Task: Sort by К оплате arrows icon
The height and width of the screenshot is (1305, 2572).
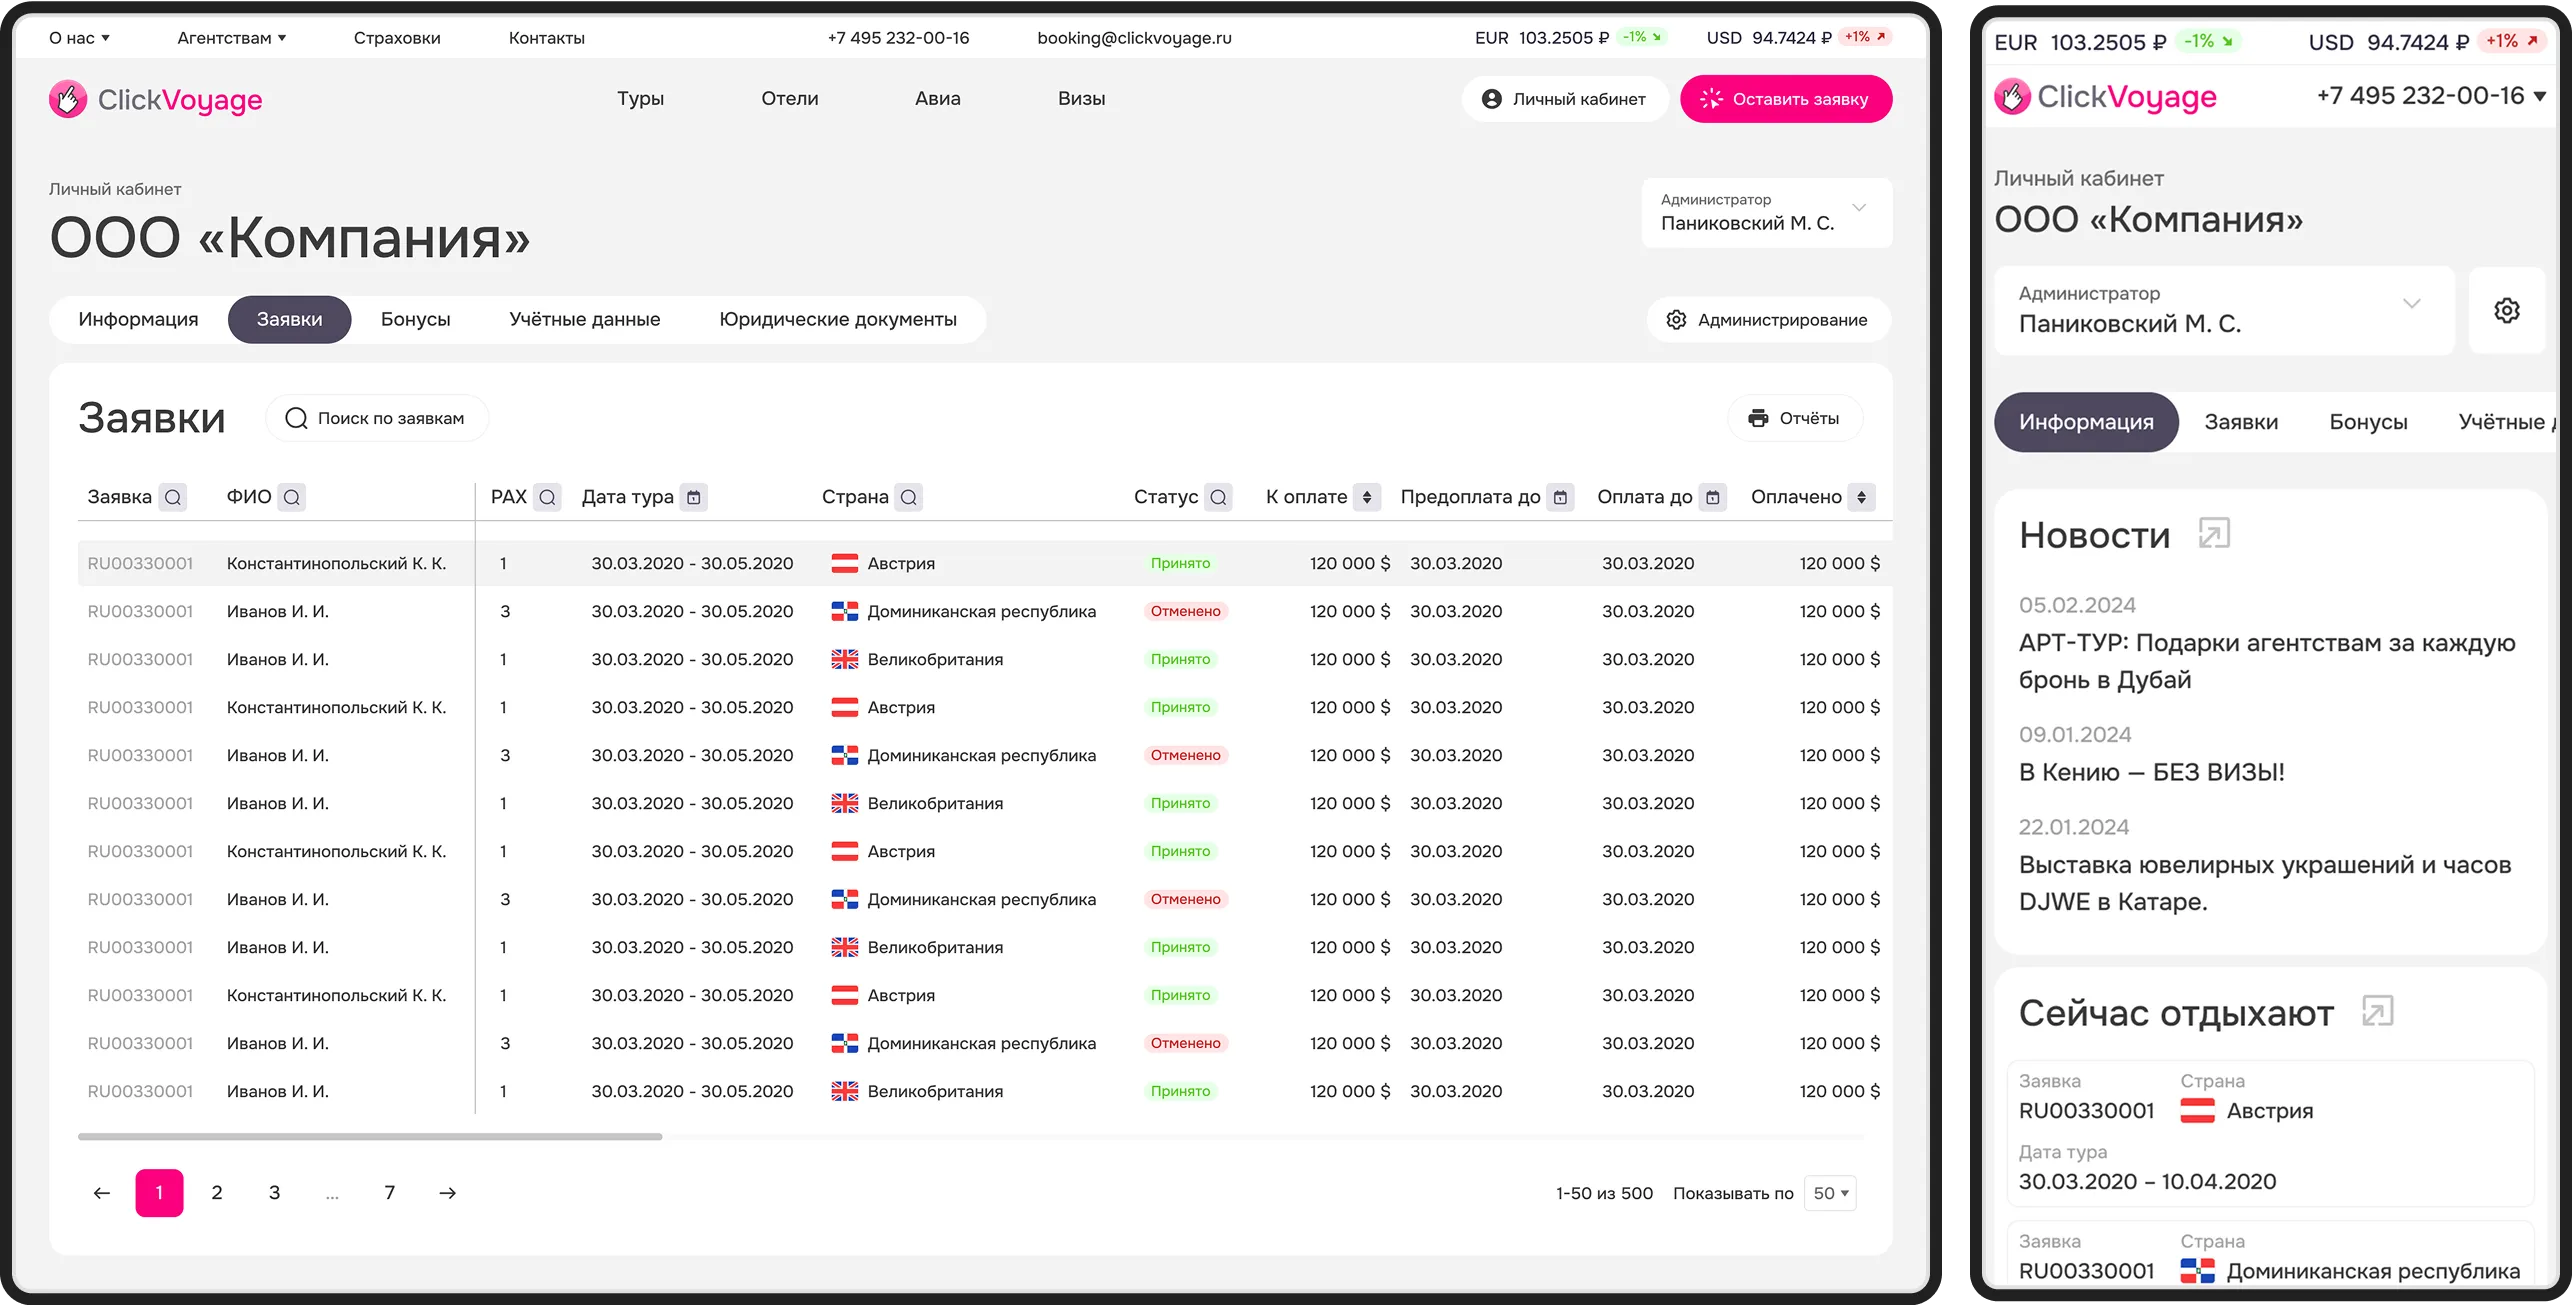Action: (1367, 497)
